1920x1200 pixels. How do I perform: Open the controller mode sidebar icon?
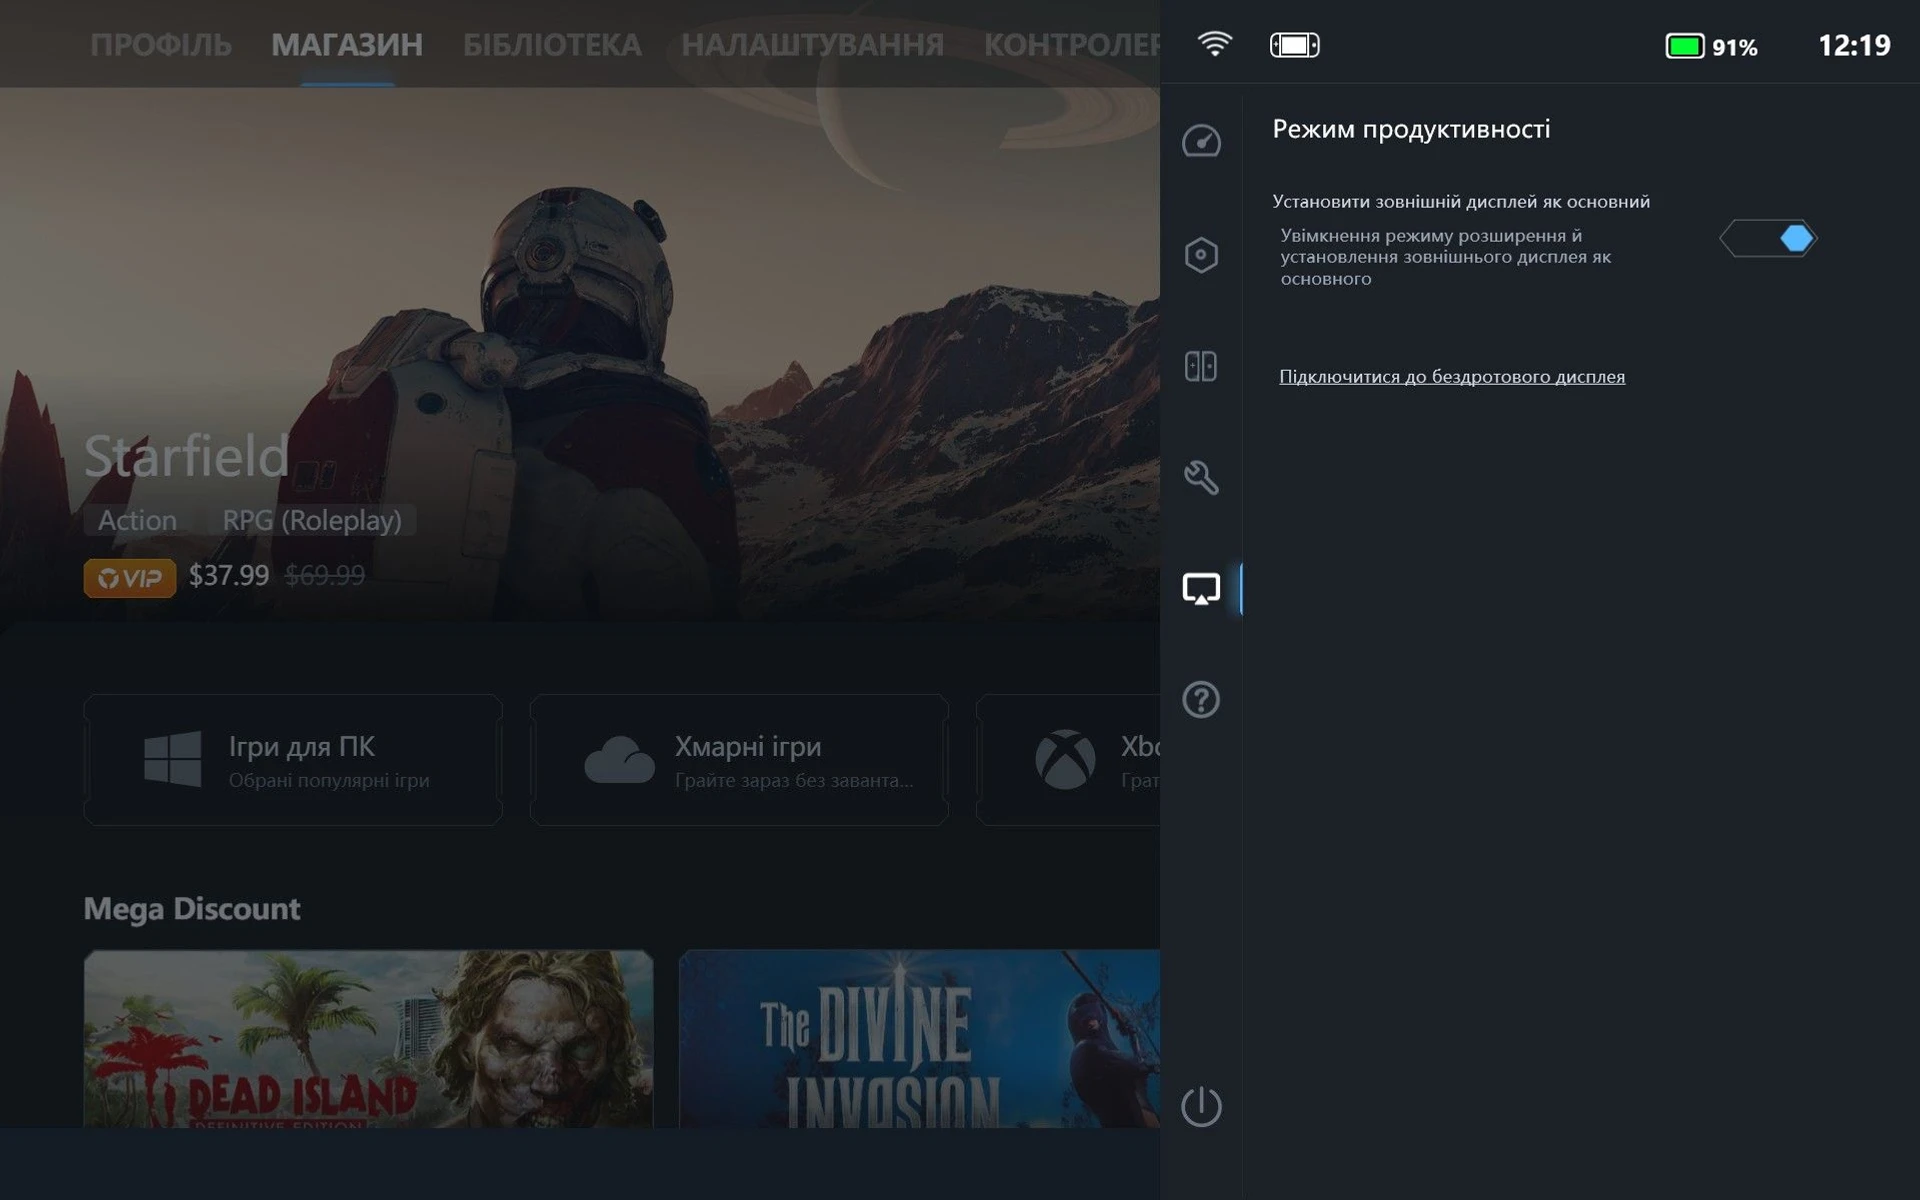point(1201,366)
